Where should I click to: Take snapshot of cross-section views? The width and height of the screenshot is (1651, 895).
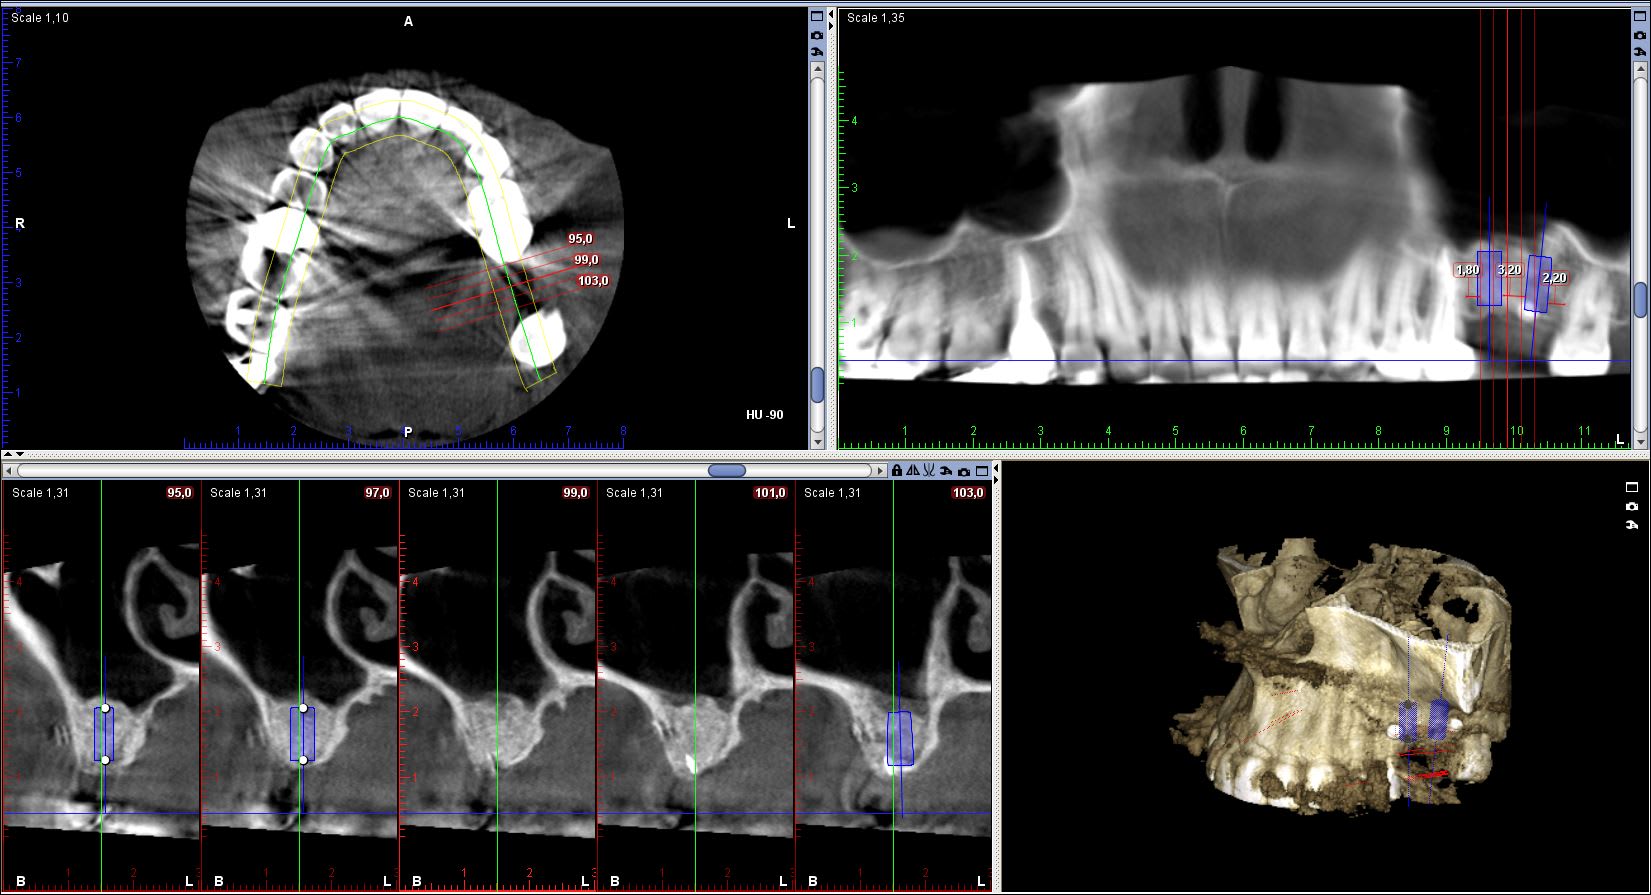(963, 471)
